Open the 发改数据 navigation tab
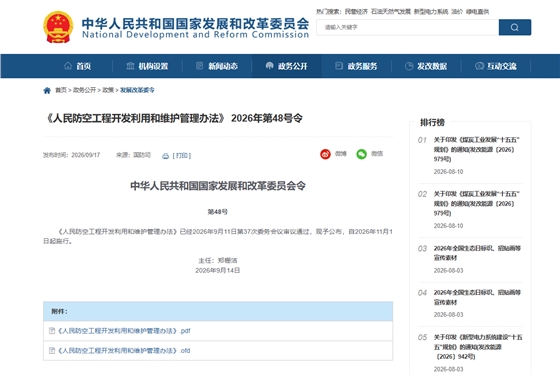 (426, 66)
